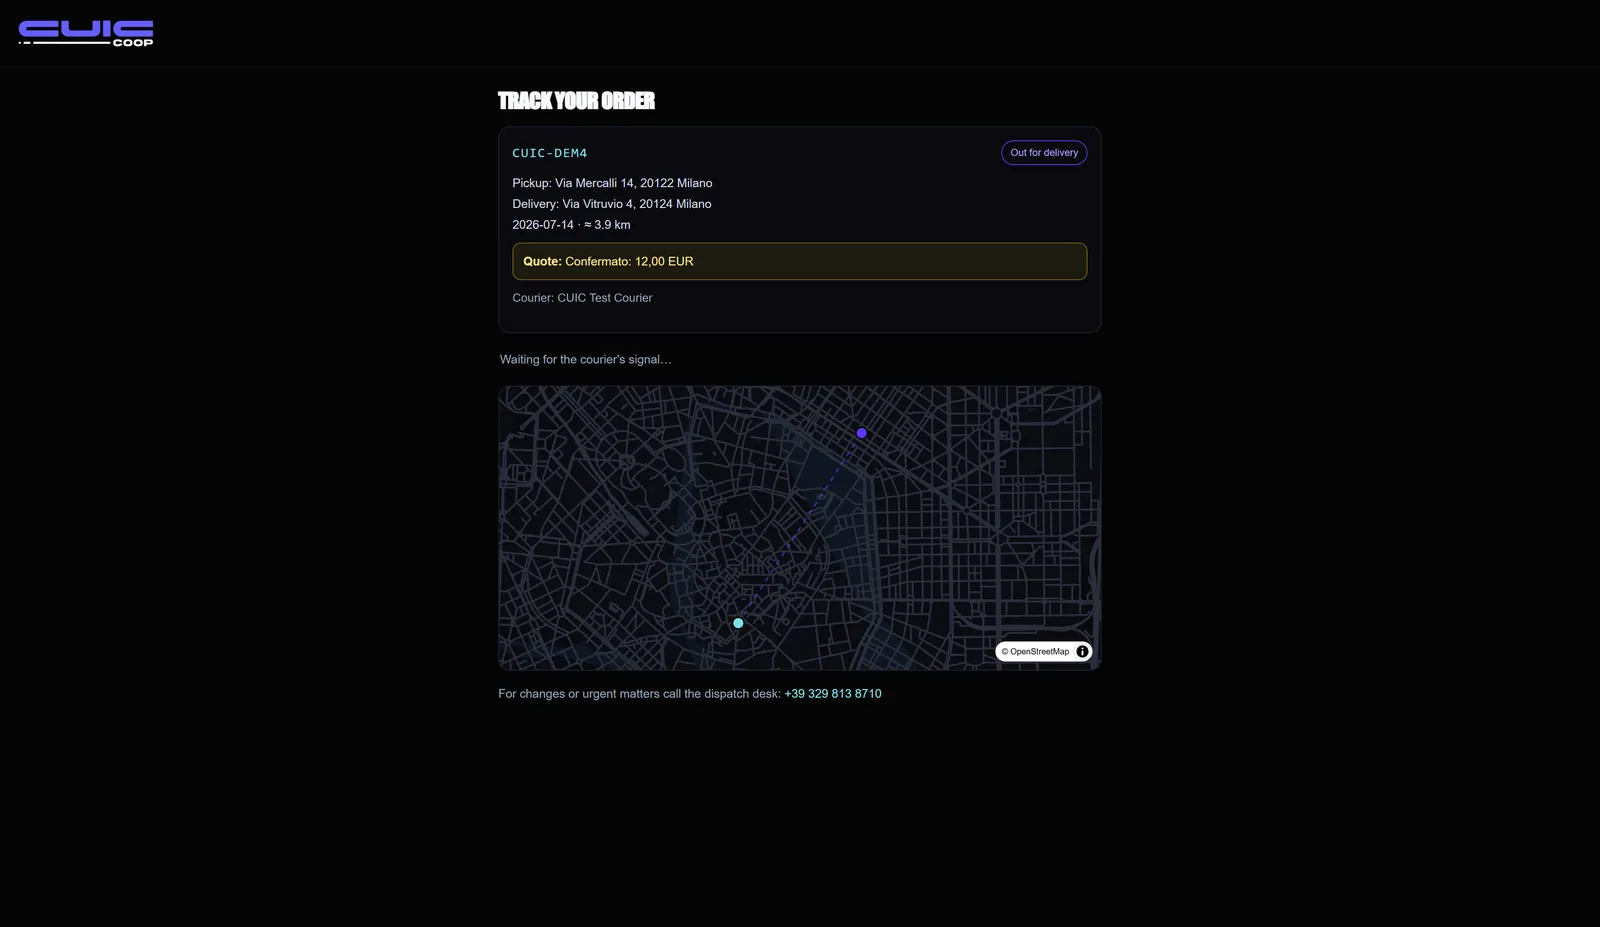Click the pickup address Via Mercalli 14
The height and width of the screenshot is (927, 1600).
612,183
